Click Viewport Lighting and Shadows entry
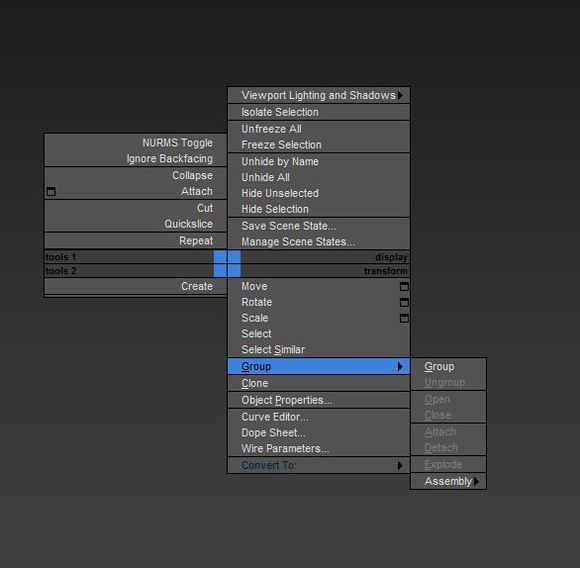Screen dimensions: 580x568 tap(319, 95)
